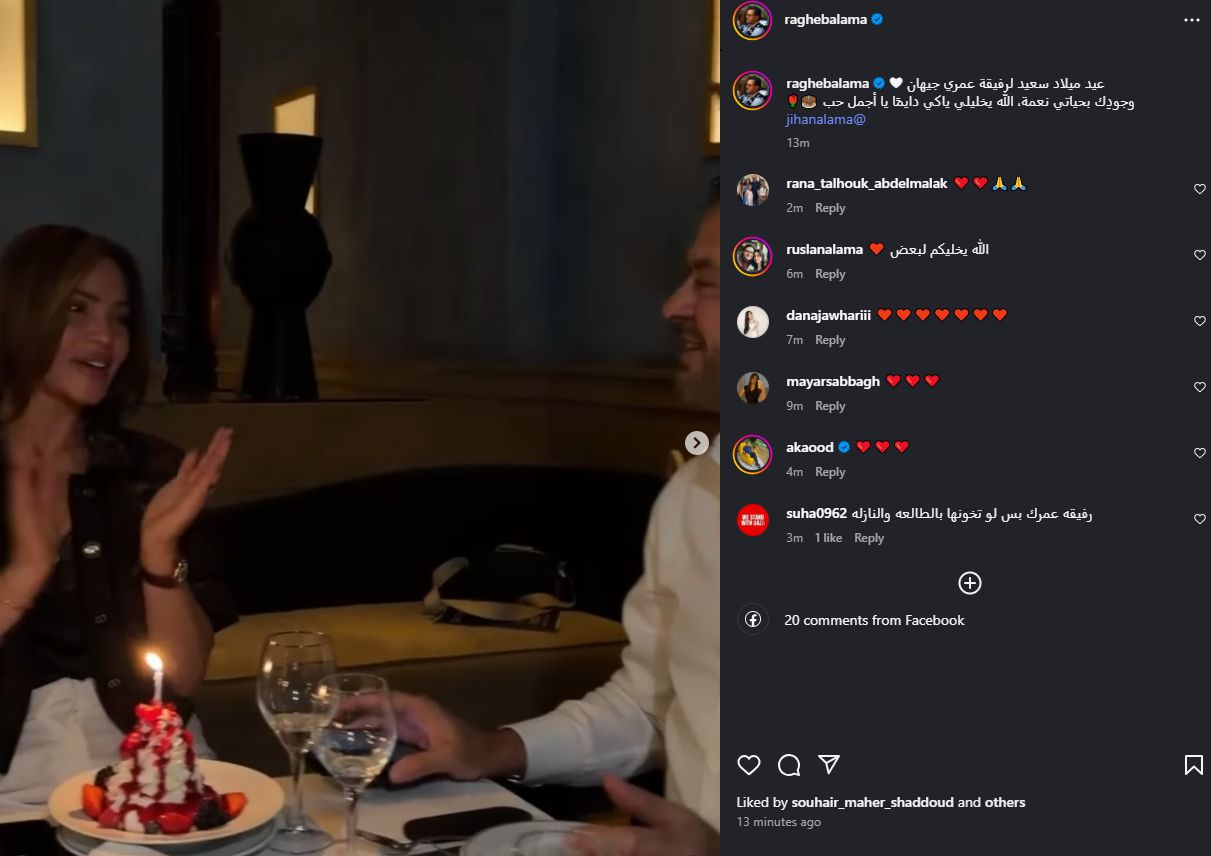Go to the next carousel slide arrow

697,443
